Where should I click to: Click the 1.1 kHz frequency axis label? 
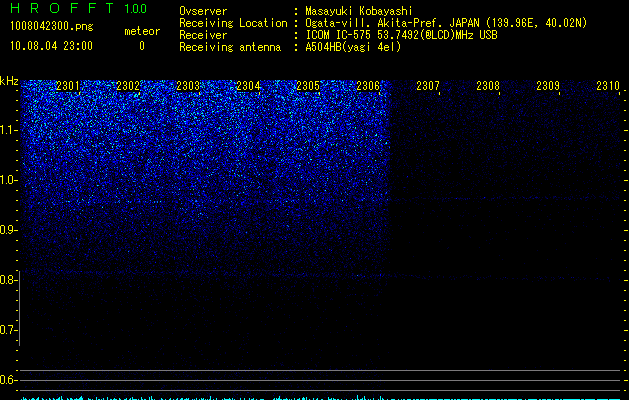pyautogui.click(x=8, y=130)
